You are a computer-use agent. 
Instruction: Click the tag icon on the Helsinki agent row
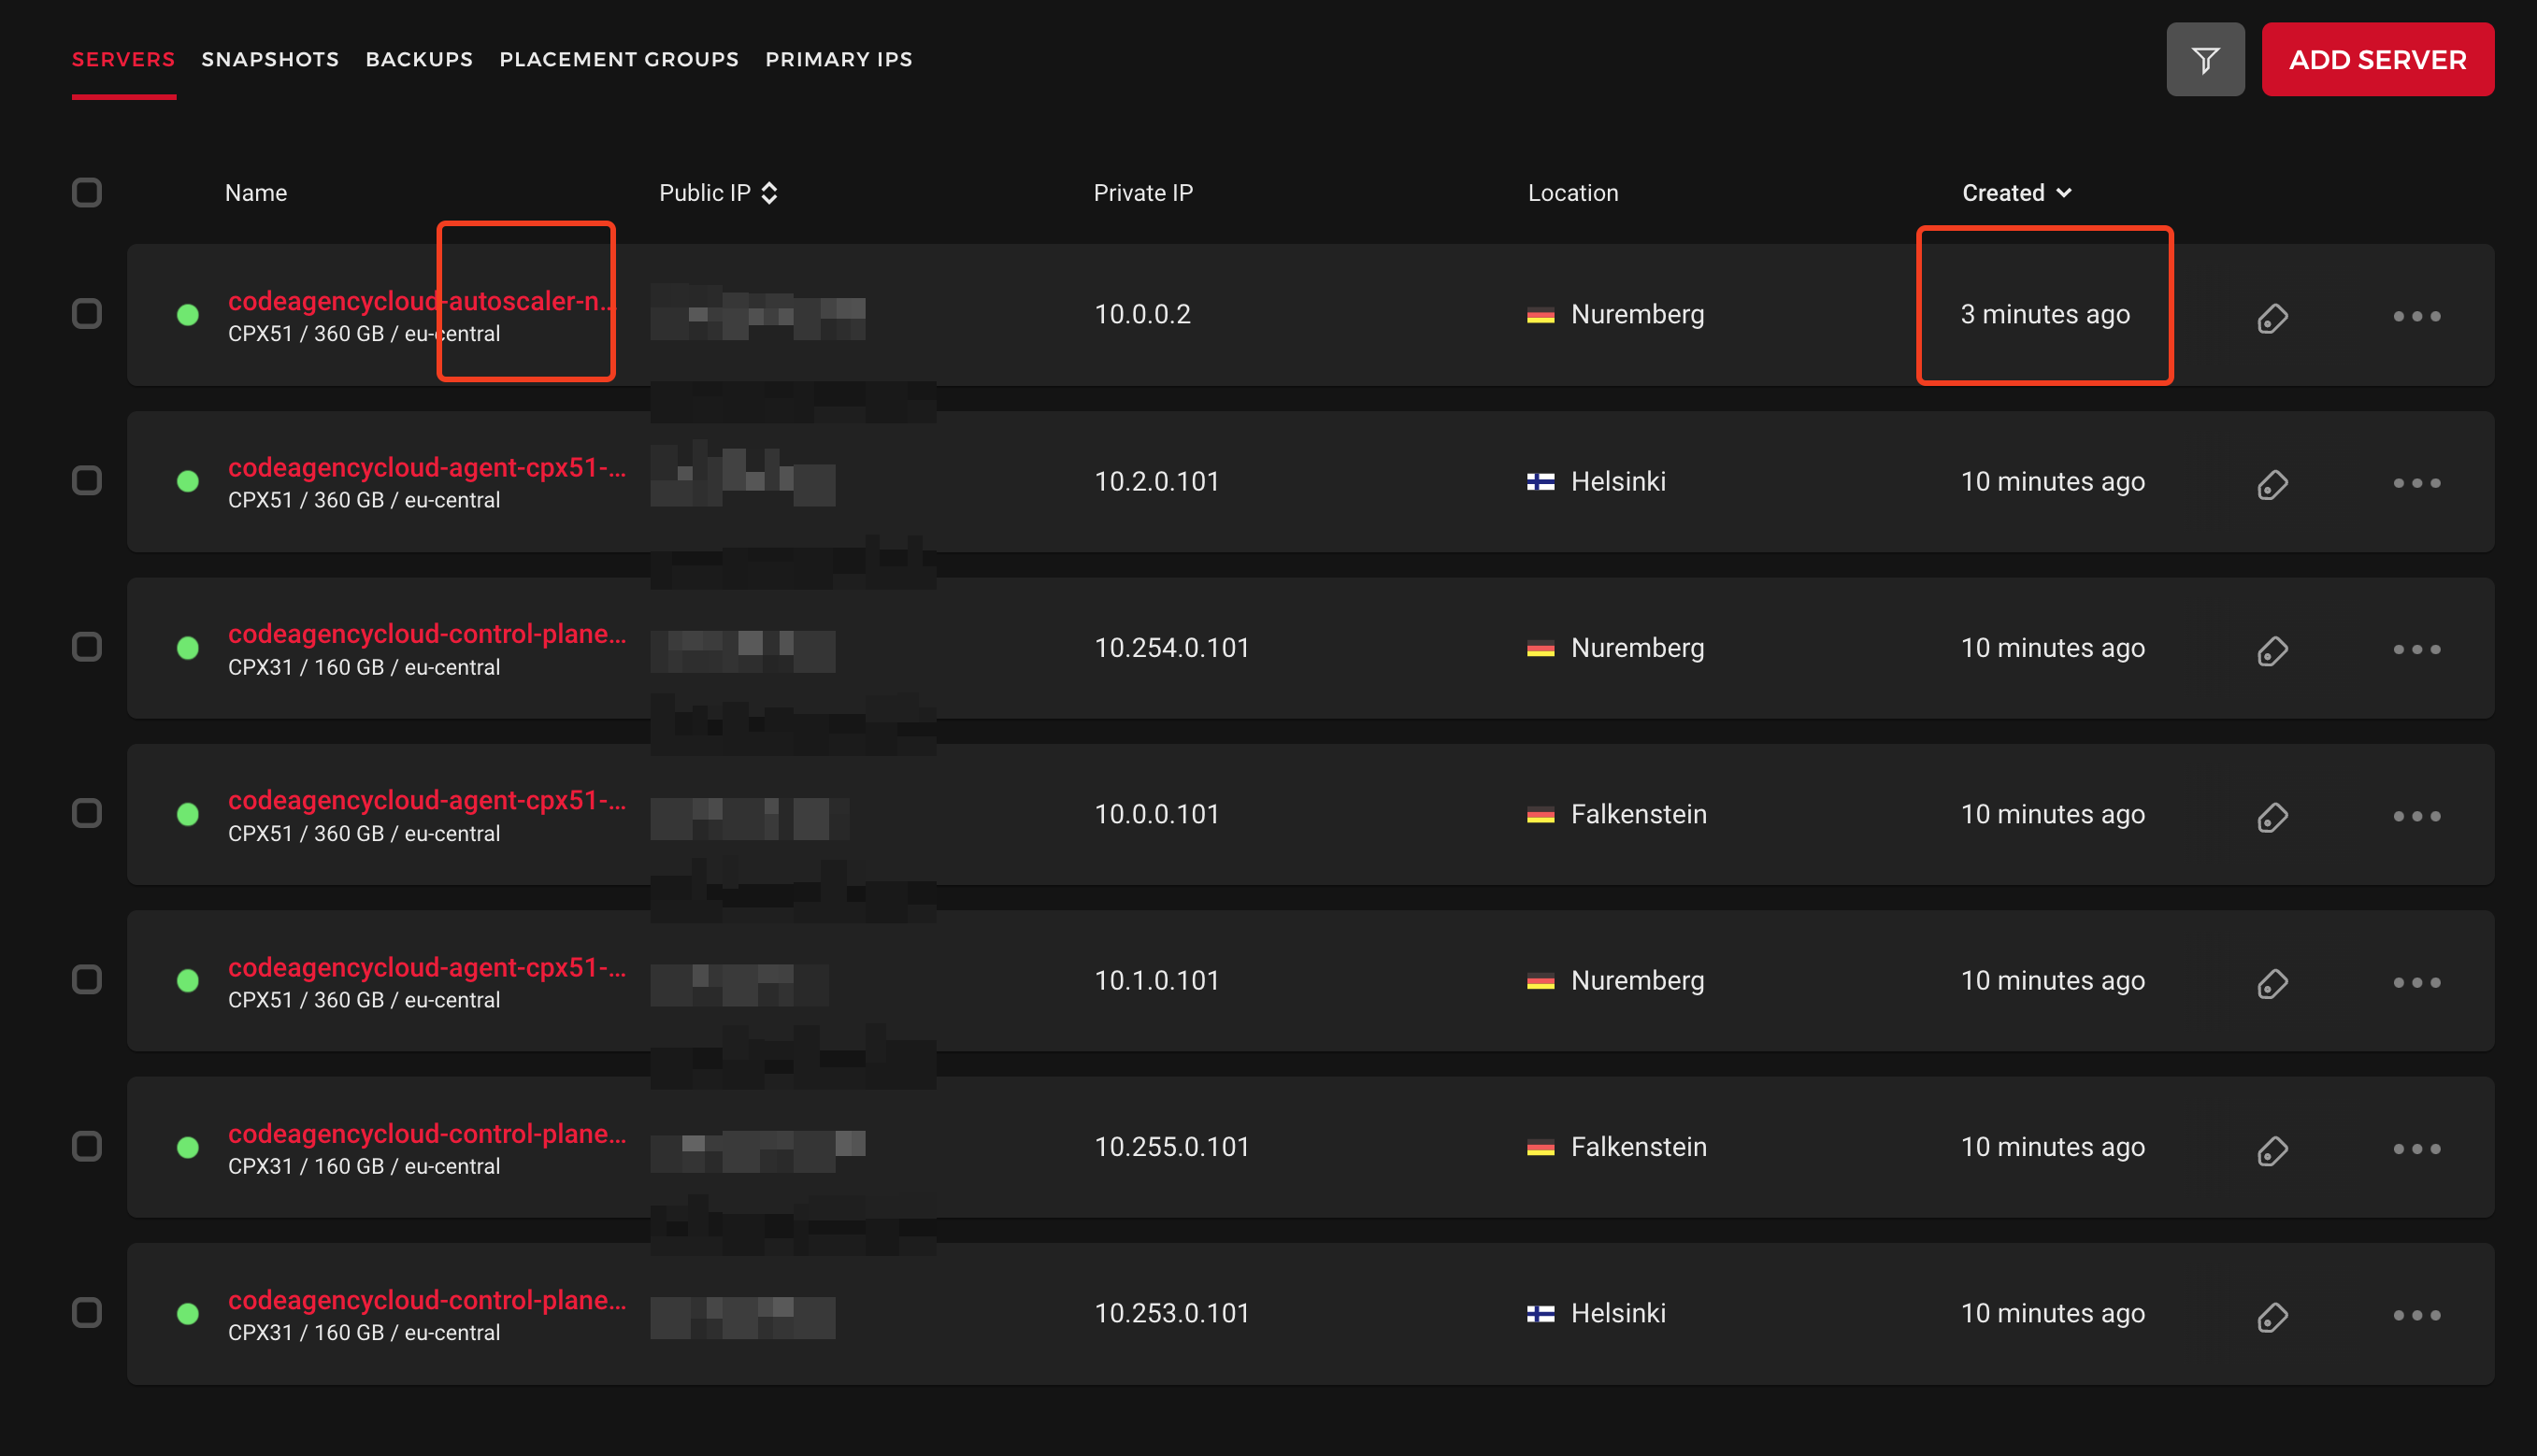pos(2271,484)
